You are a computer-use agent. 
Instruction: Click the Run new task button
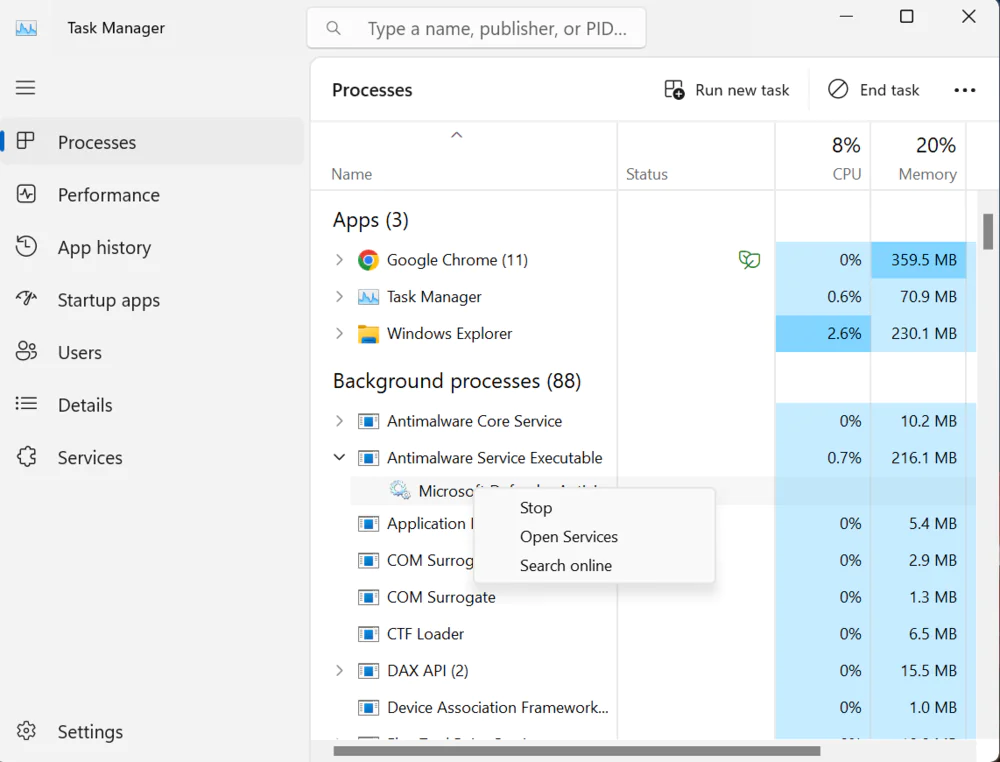[x=727, y=90]
